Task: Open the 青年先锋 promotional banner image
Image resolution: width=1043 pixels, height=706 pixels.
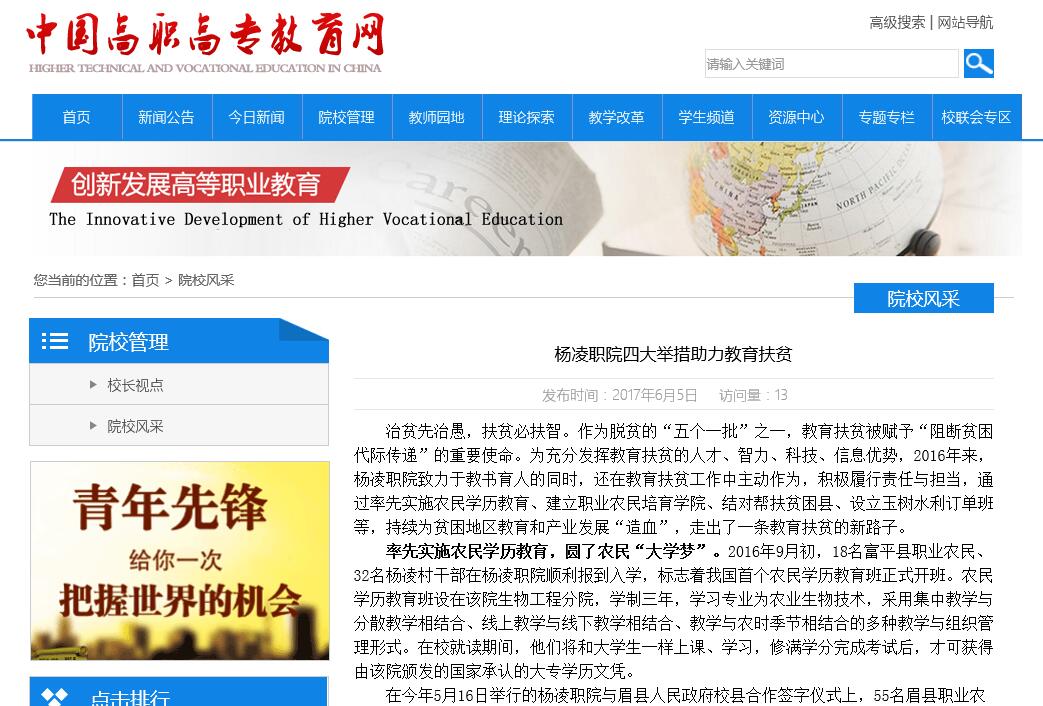Action: [179, 560]
